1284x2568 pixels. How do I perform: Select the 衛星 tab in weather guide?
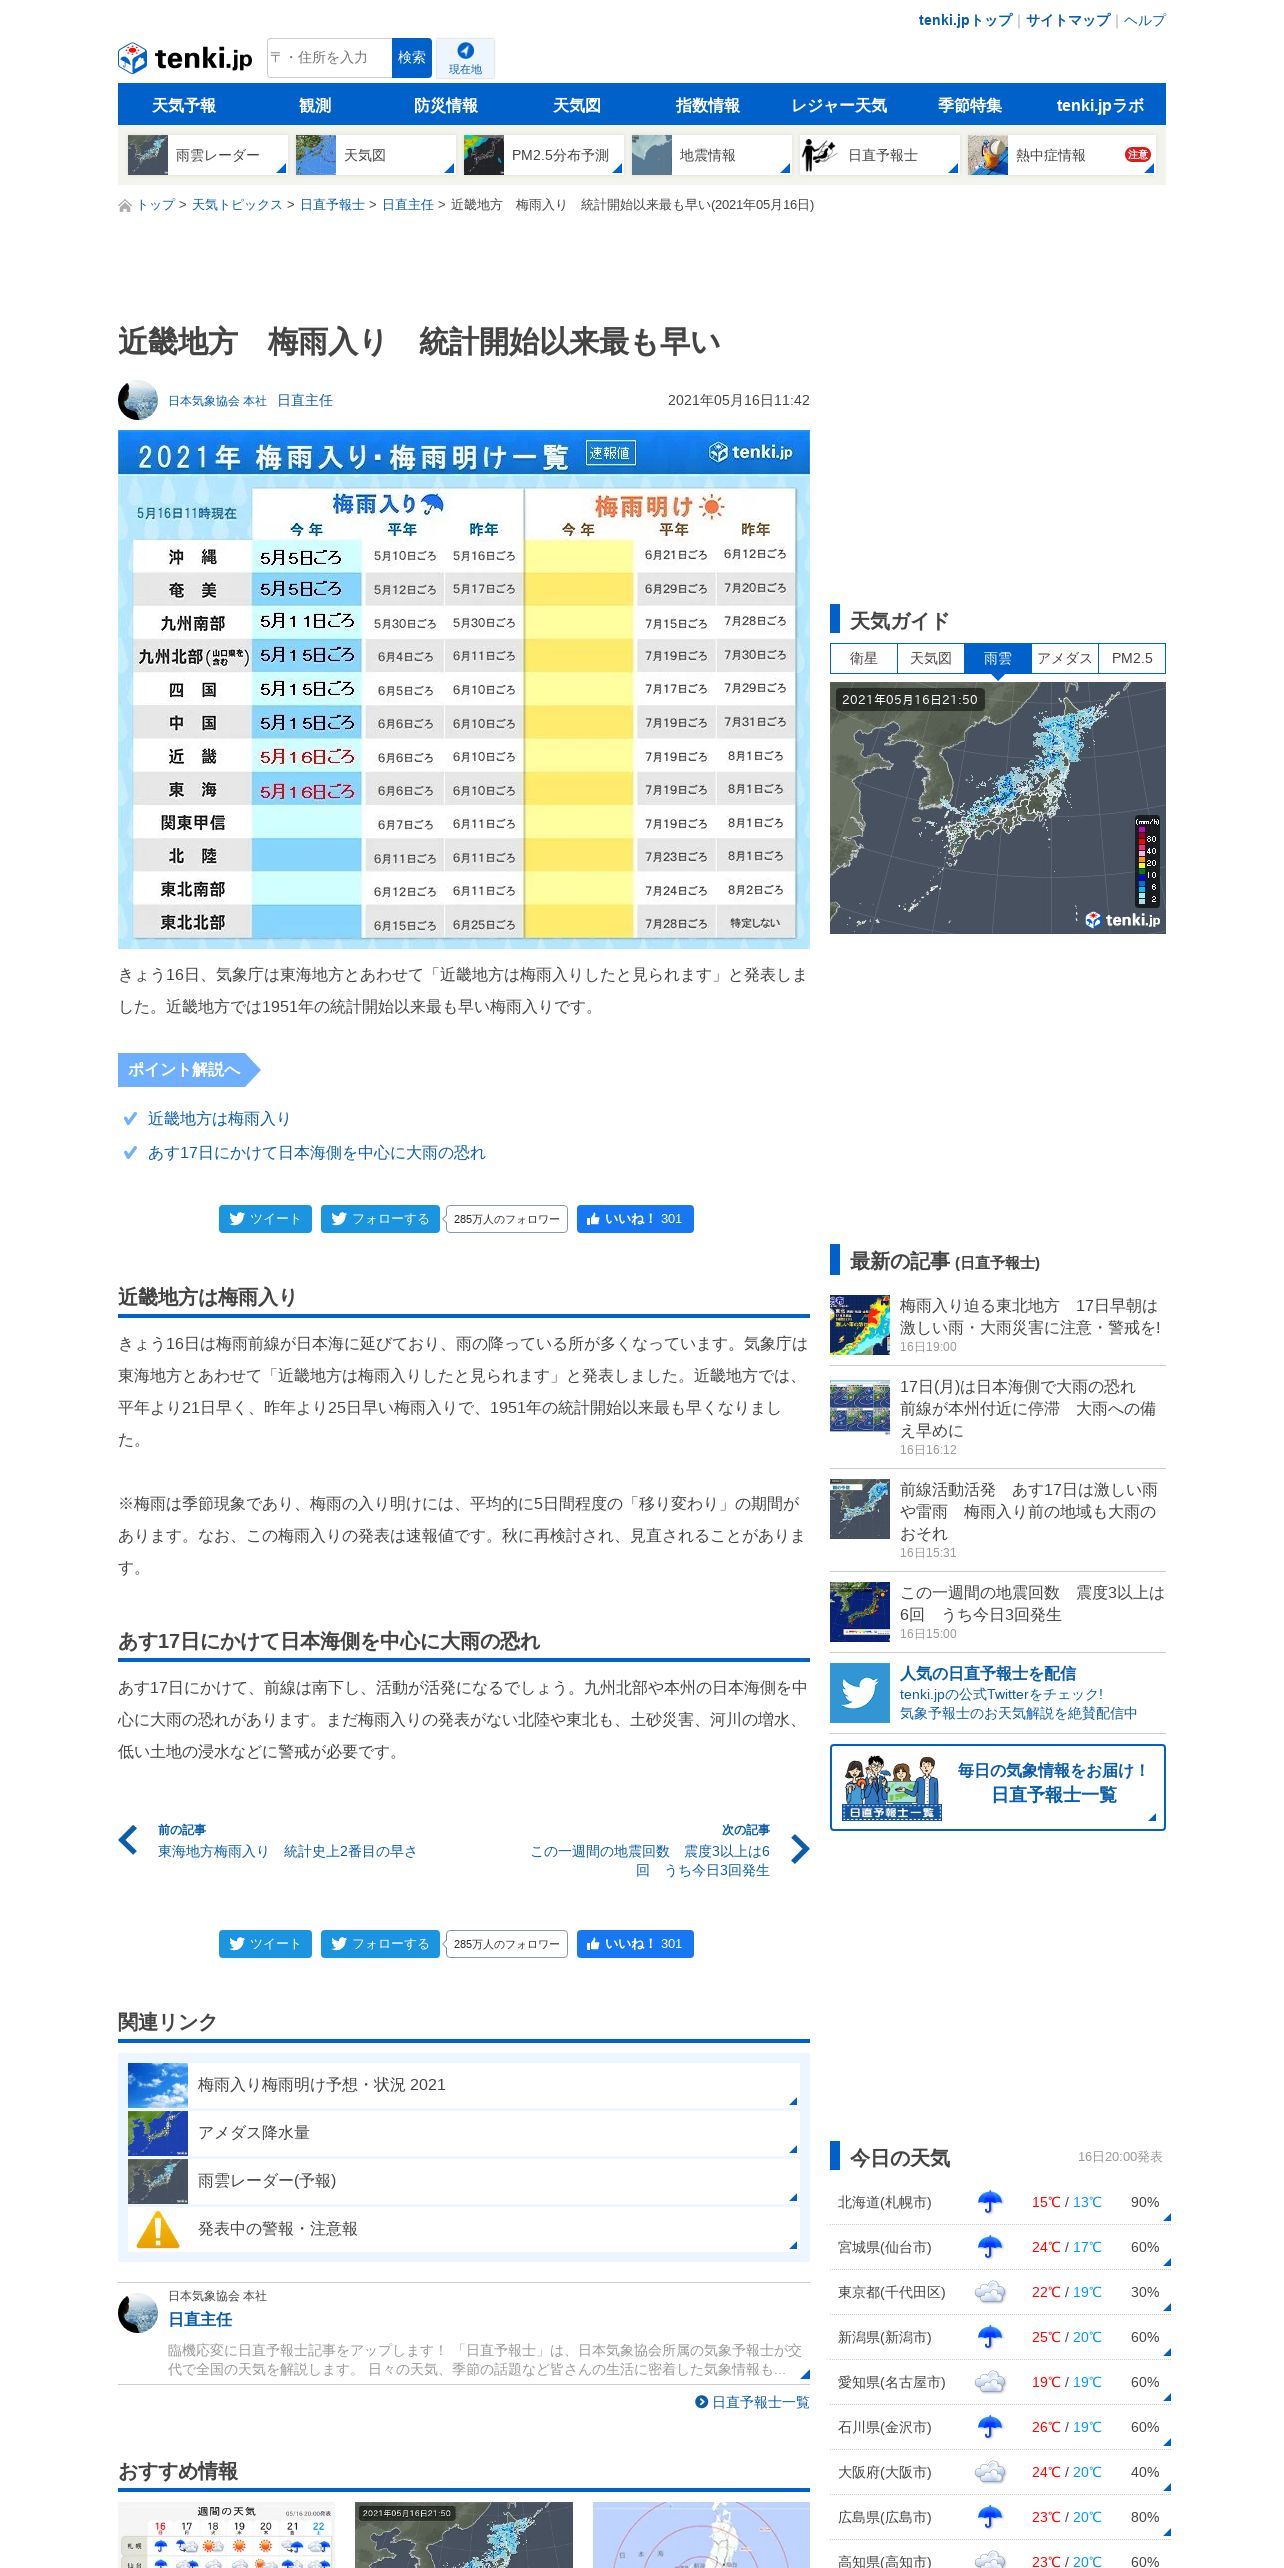864,658
